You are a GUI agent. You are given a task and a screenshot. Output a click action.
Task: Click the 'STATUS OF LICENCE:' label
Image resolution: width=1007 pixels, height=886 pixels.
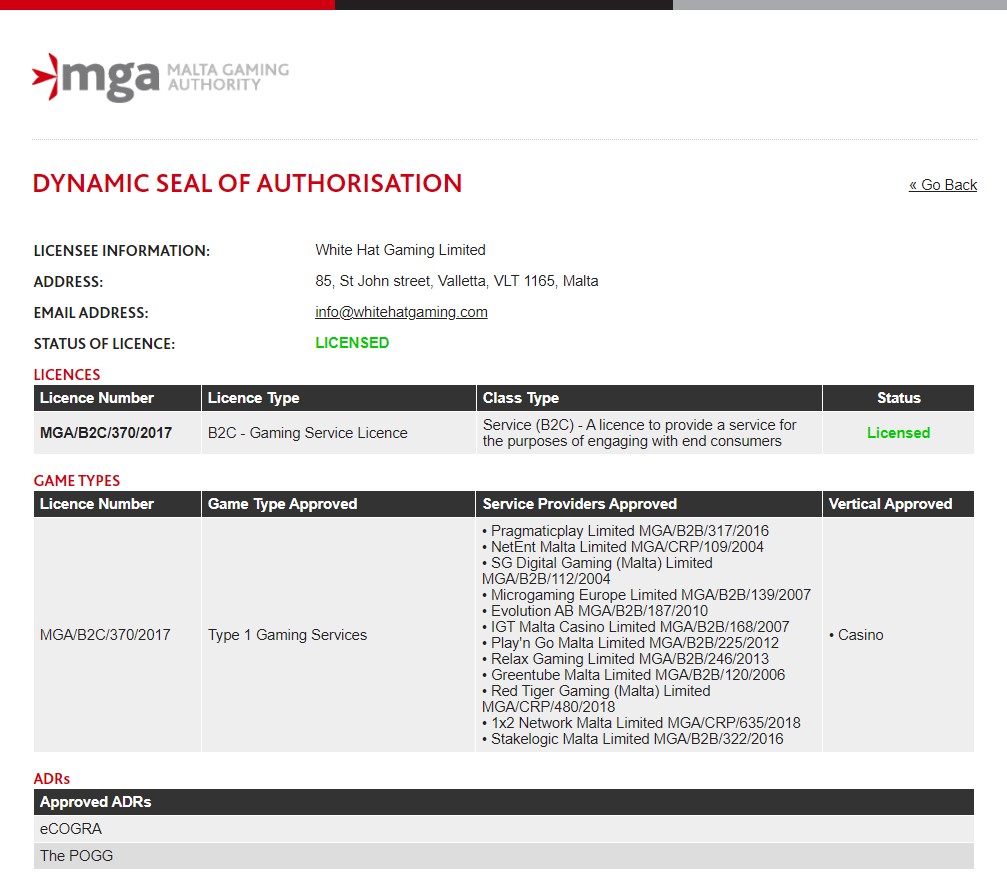104,344
